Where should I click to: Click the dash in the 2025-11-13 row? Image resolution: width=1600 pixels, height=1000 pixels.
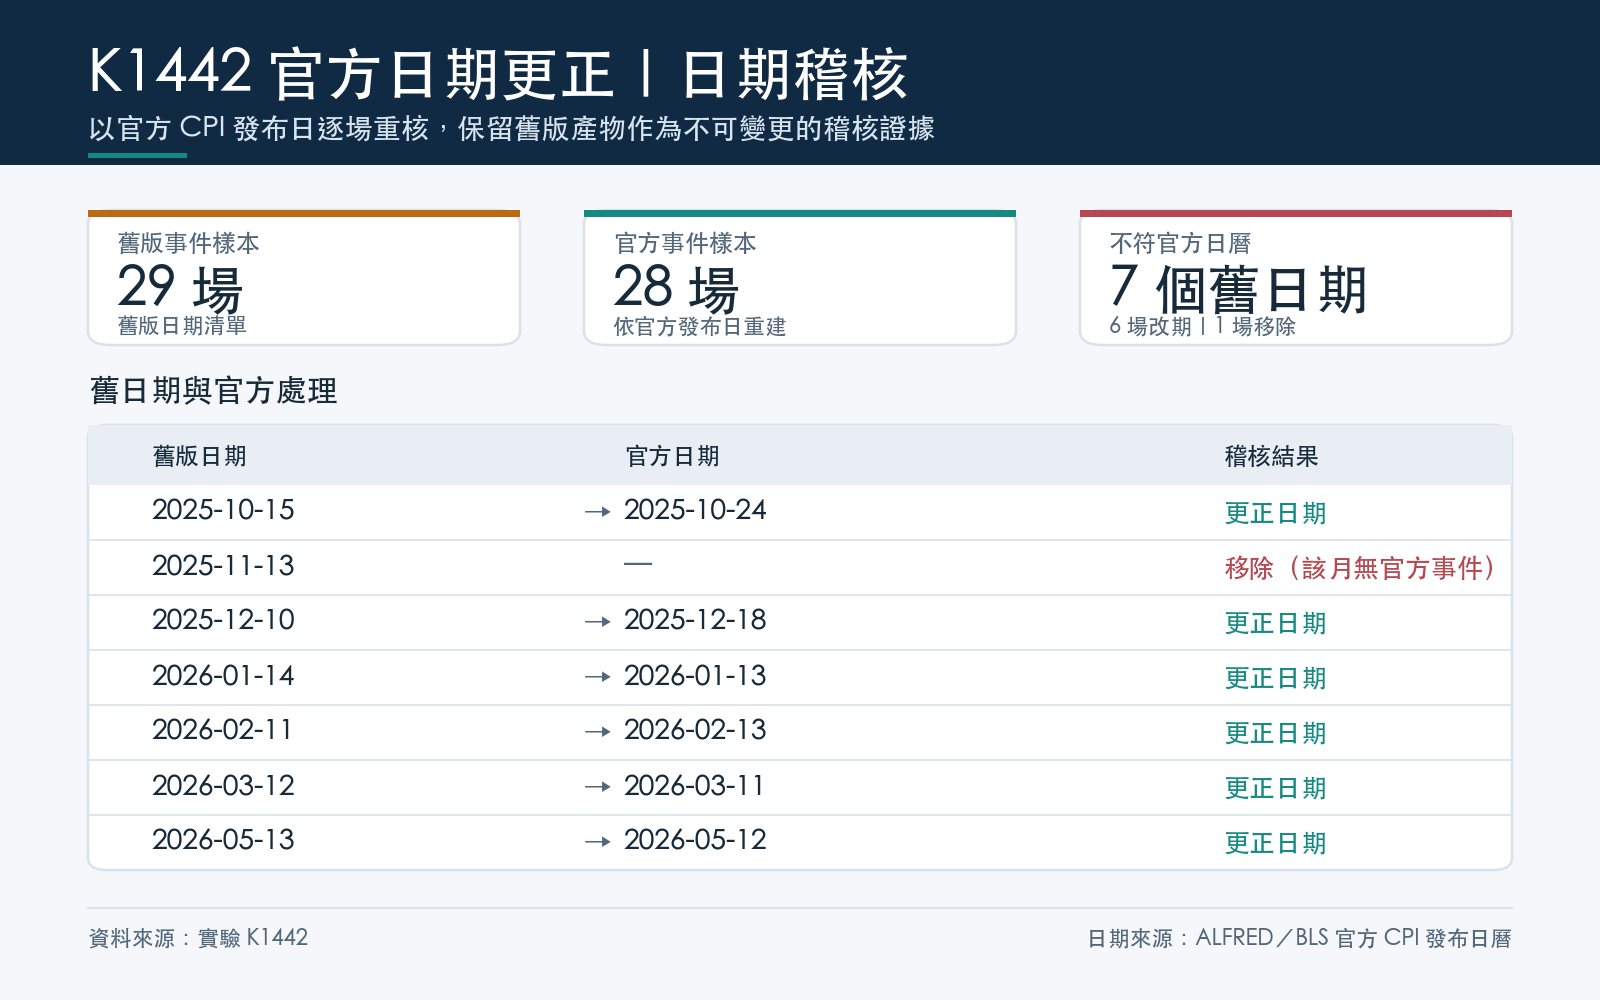pyautogui.click(x=638, y=564)
